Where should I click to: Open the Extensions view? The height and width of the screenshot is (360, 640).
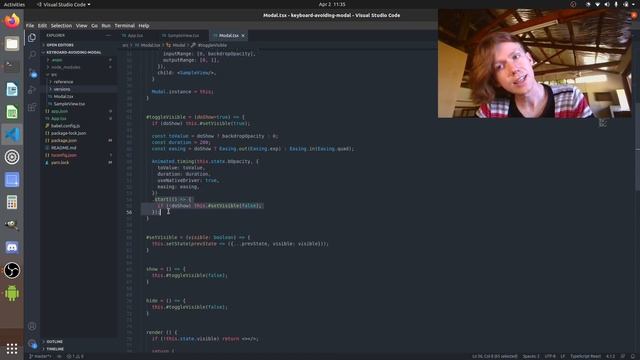32,107
